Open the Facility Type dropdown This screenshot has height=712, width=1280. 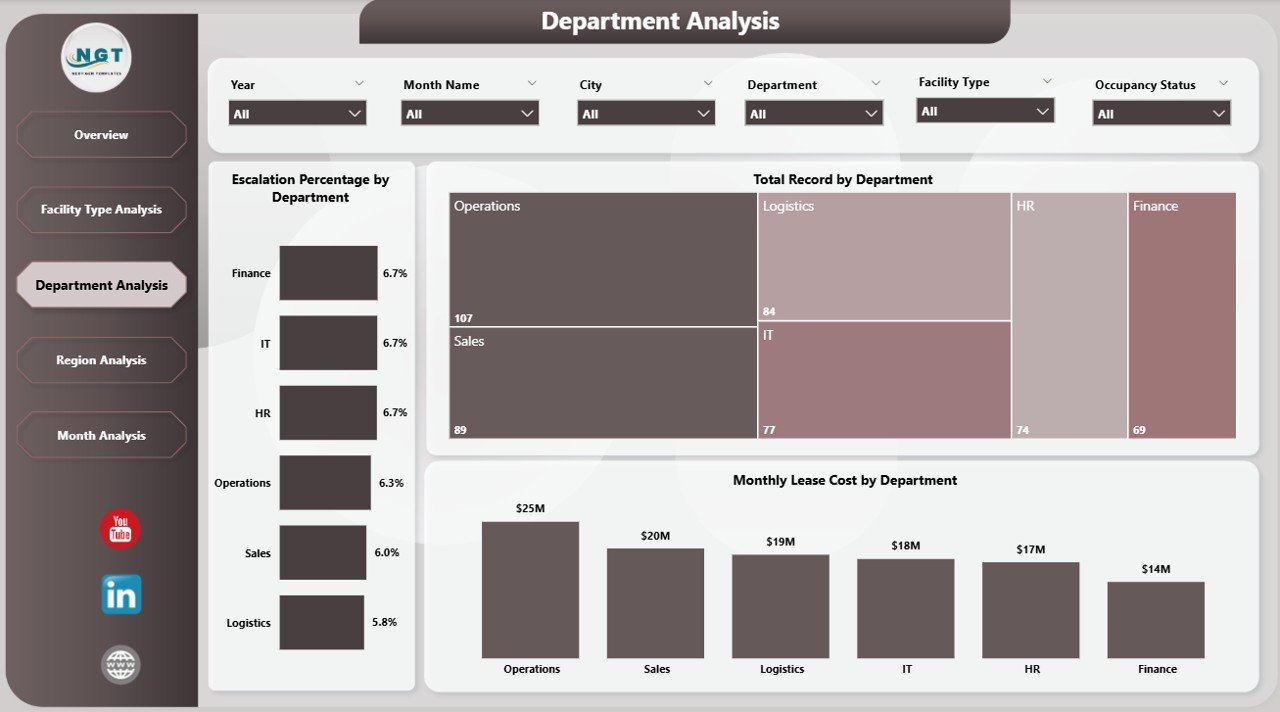tap(985, 111)
